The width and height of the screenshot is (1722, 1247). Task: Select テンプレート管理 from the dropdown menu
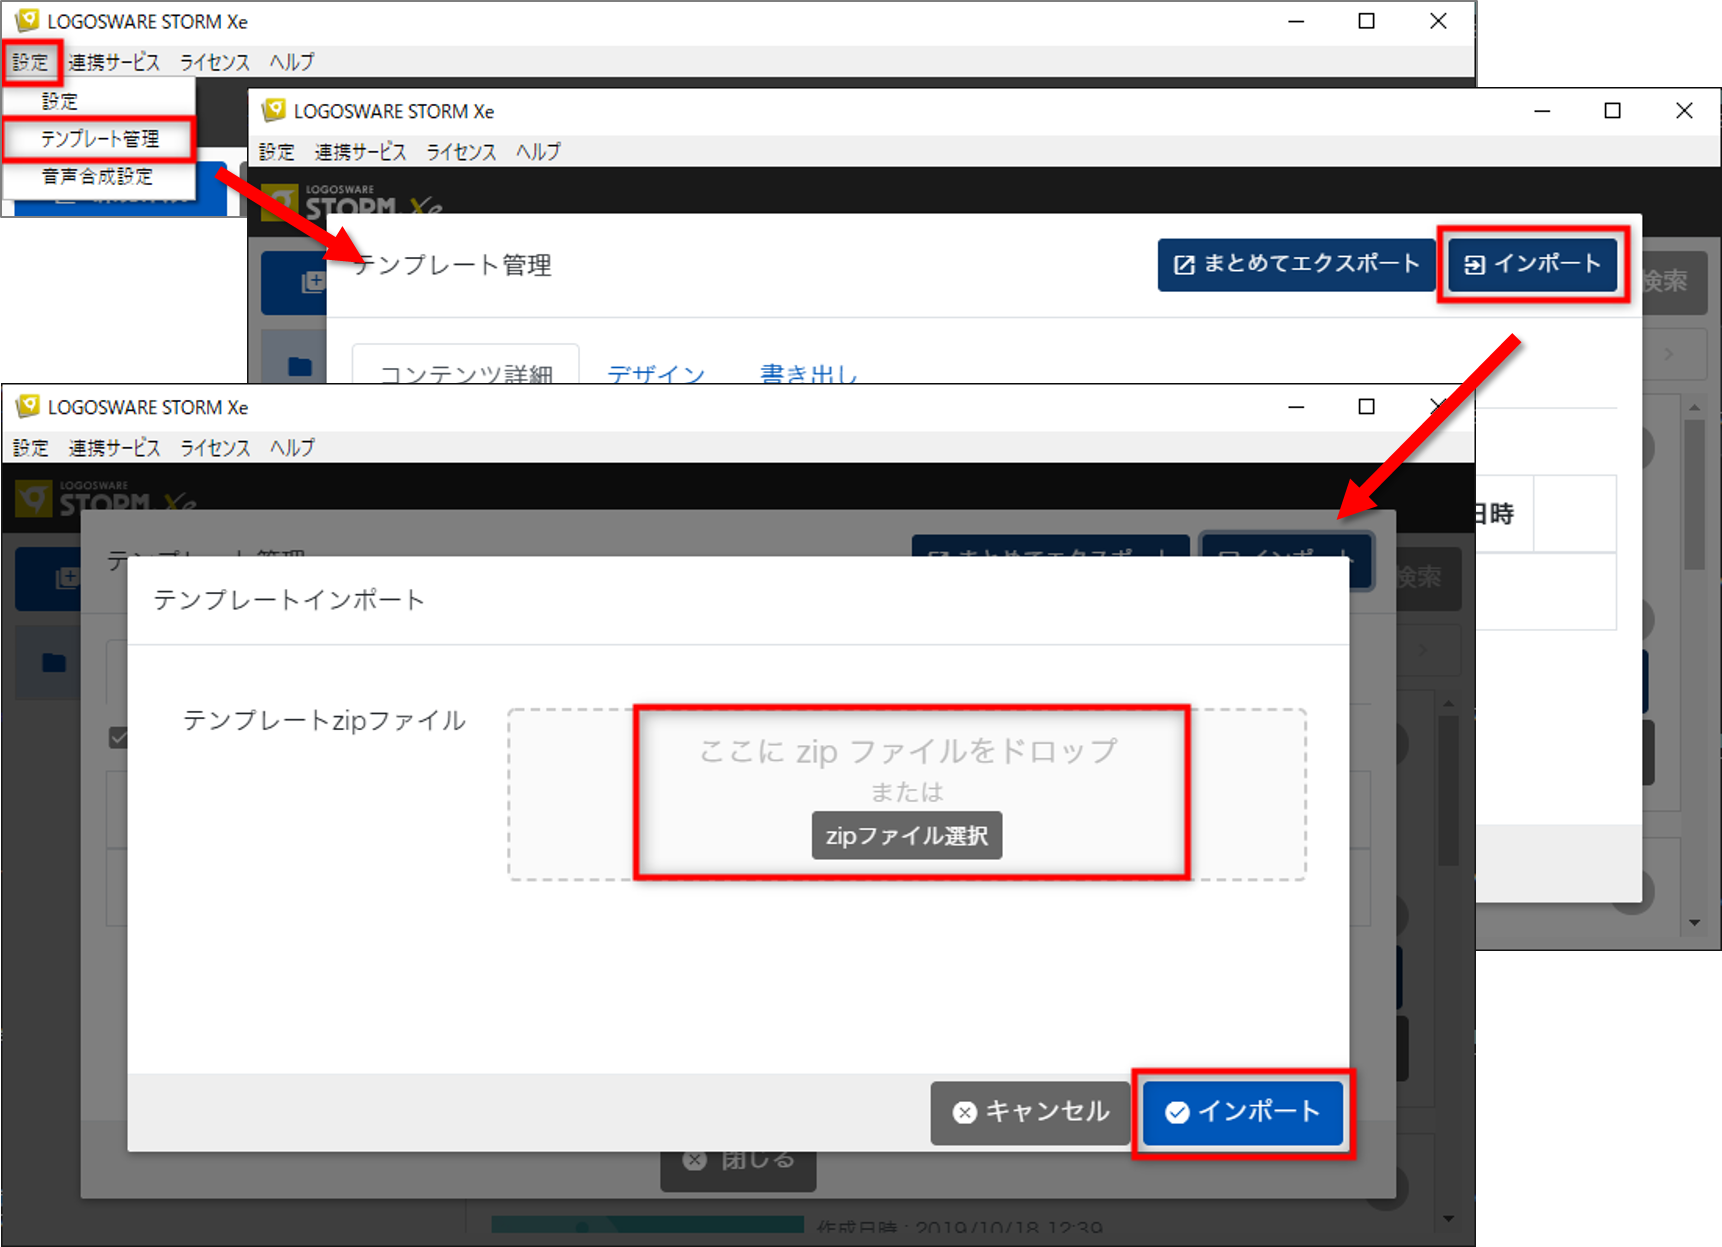coord(99,139)
